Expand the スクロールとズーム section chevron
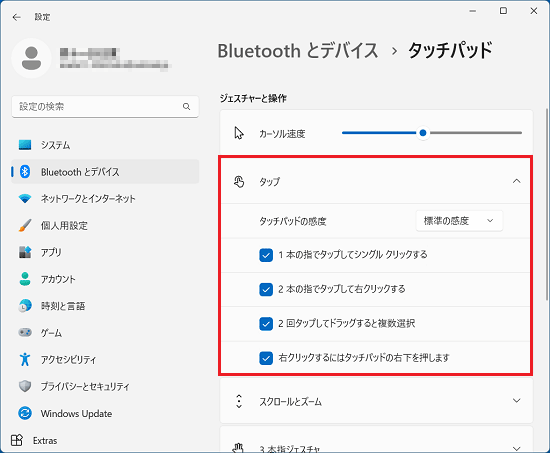 [x=516, y=400]
